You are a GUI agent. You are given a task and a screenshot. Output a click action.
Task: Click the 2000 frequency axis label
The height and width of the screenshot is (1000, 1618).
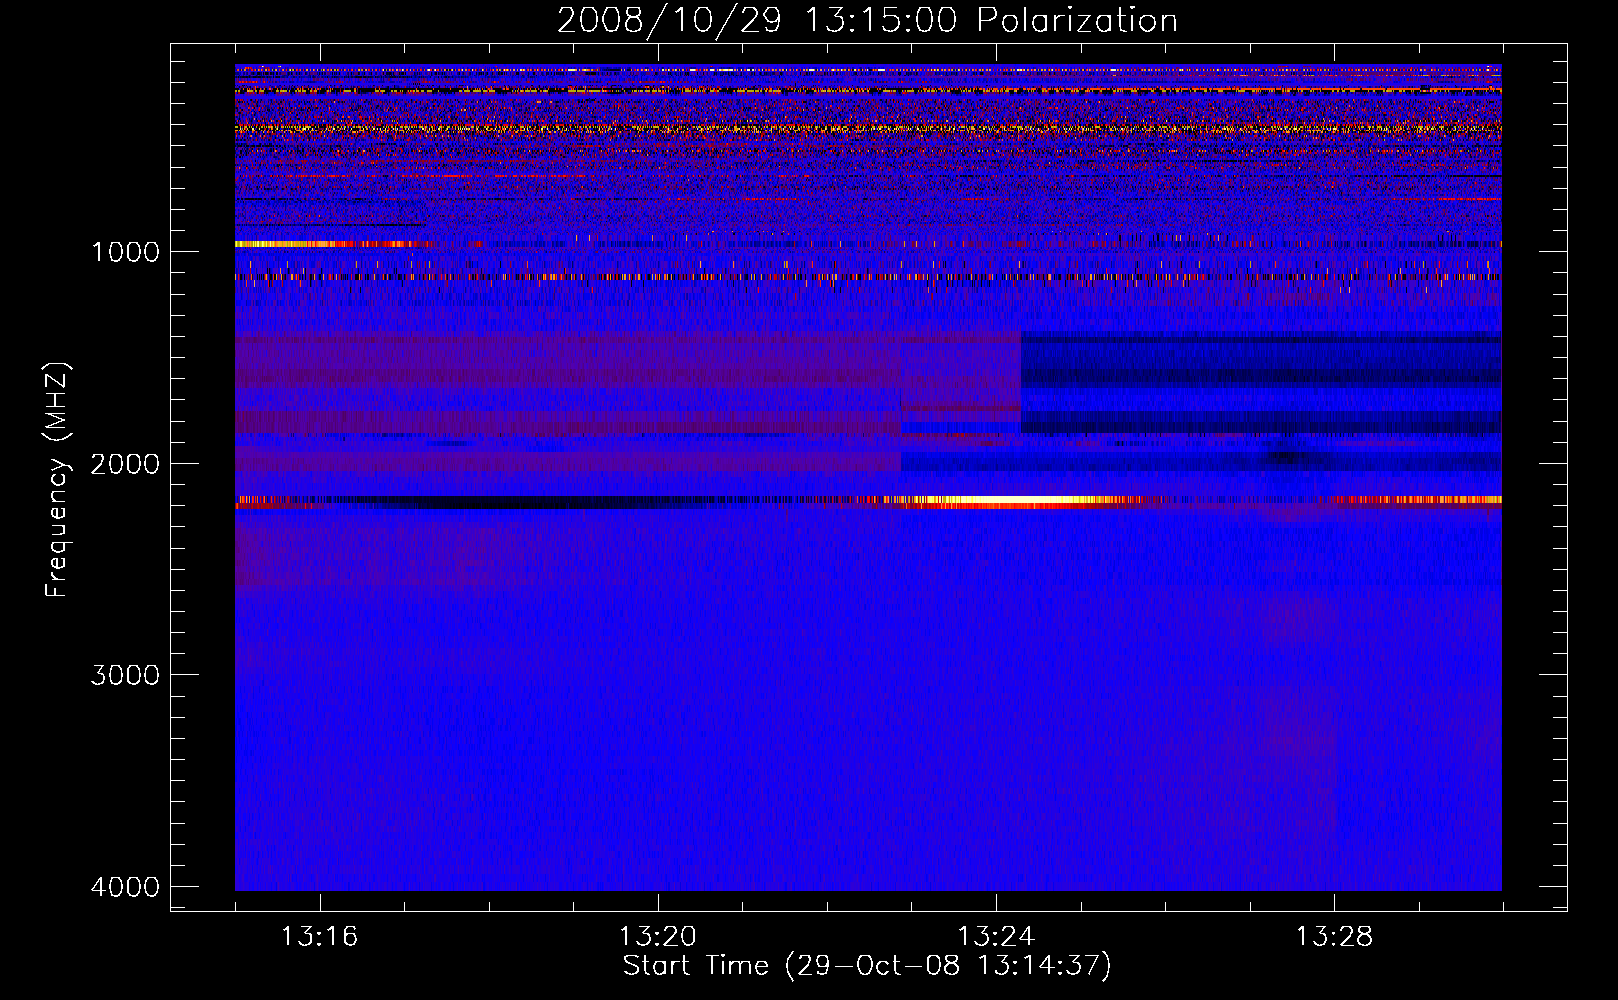click(125, 463)
